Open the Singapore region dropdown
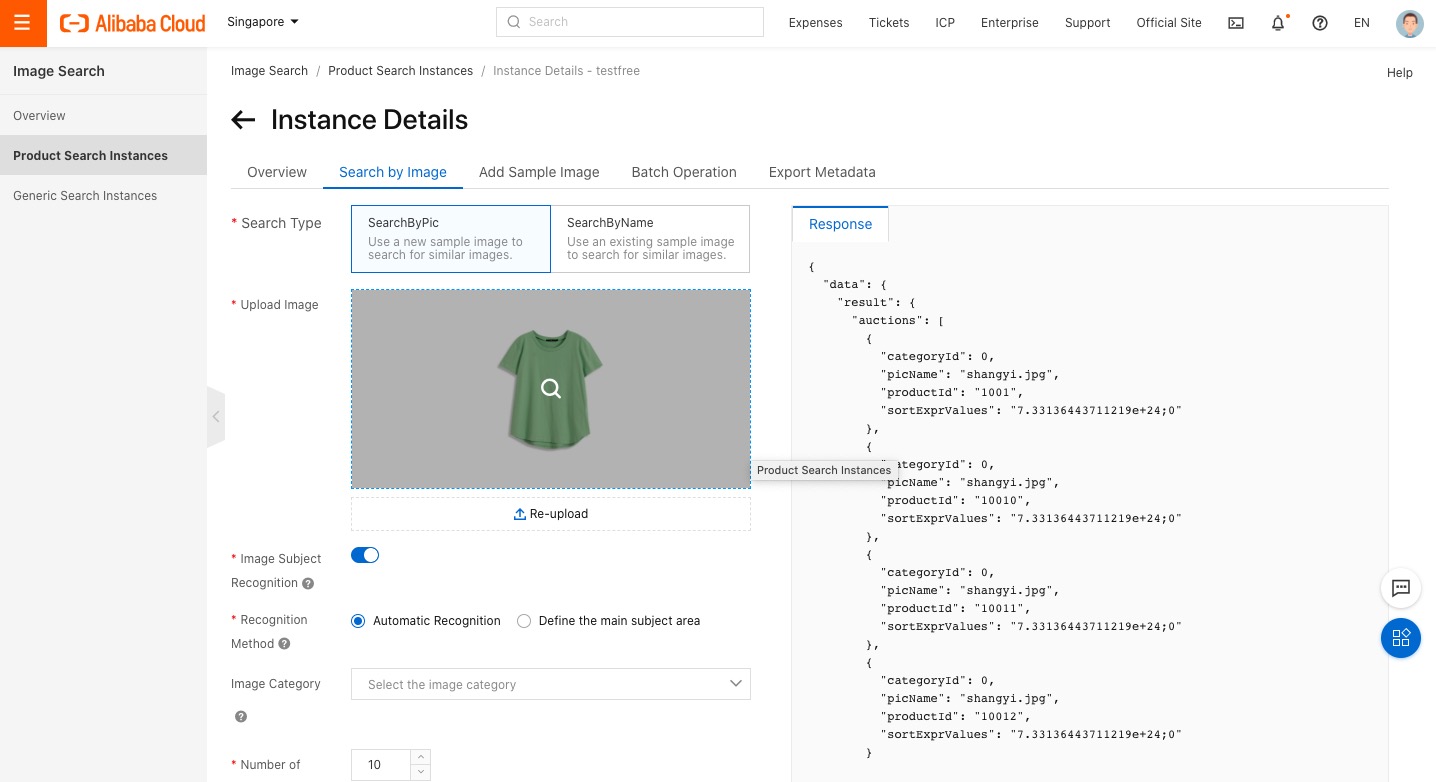Image resolution: width=1436 pixels, height=782 pixels. pyautogui.click(x=263, y=22)
